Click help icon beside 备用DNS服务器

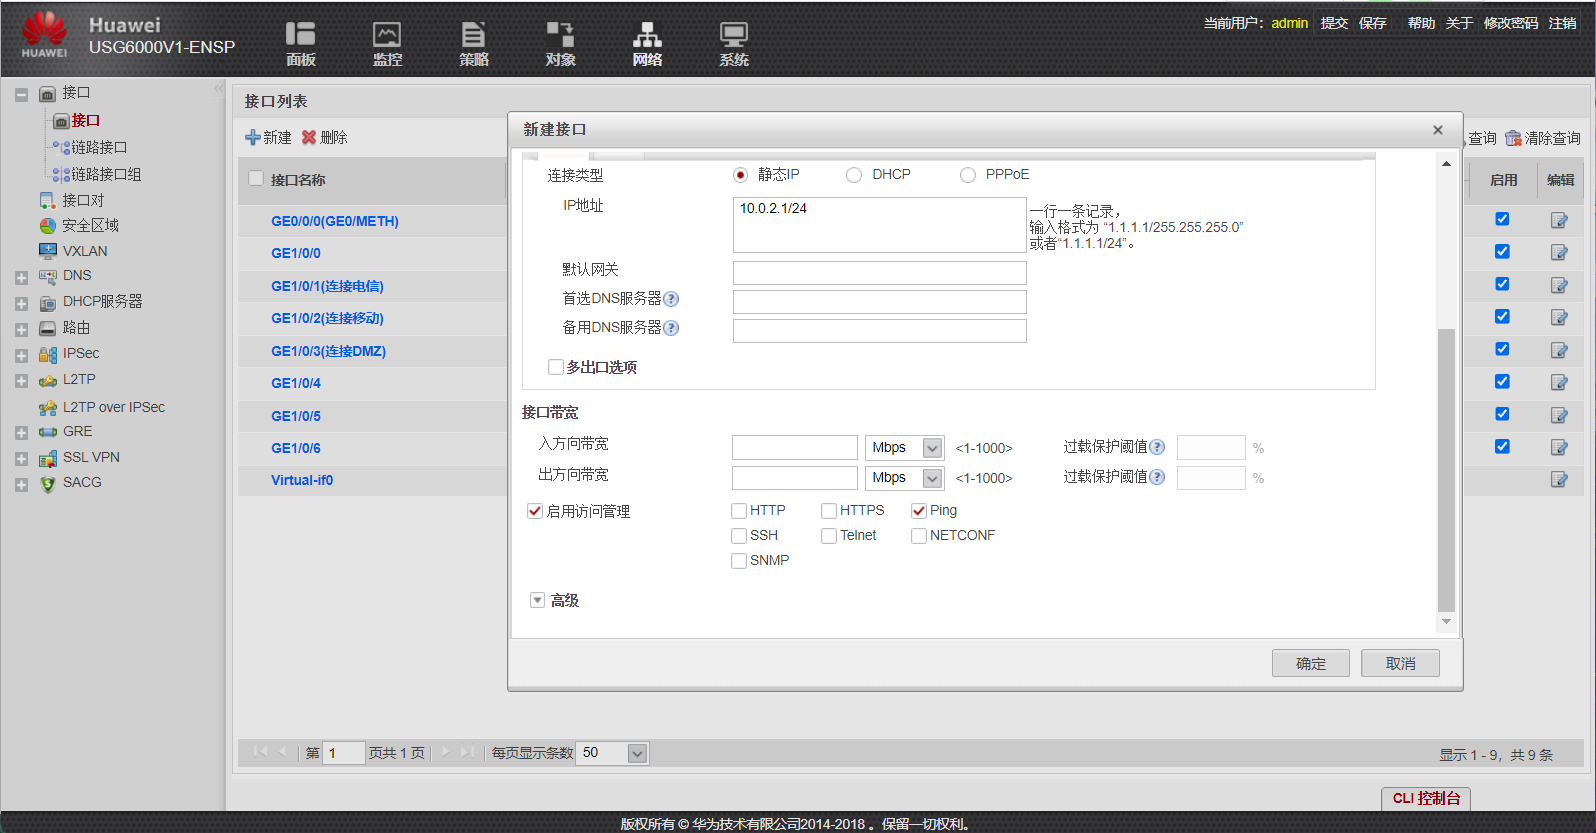point(671,328)
